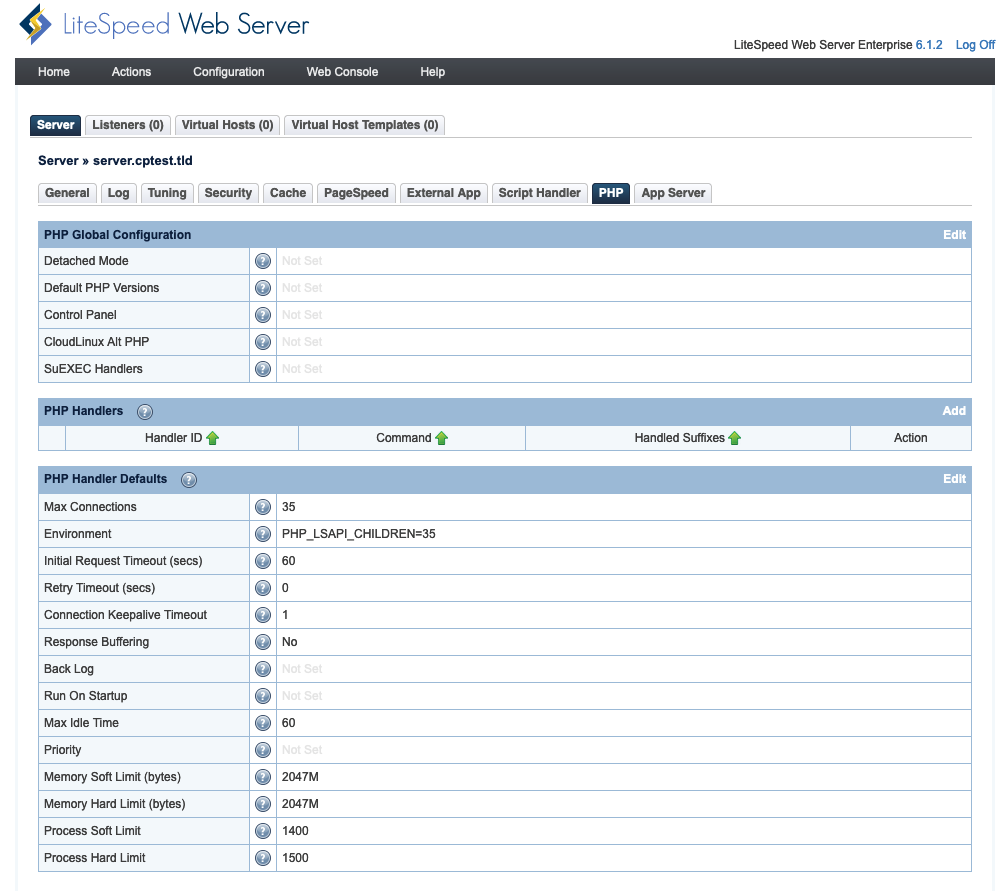Open help icon for Initial Request Timeout
The image size is (1003, 891).
click(263, 561)
